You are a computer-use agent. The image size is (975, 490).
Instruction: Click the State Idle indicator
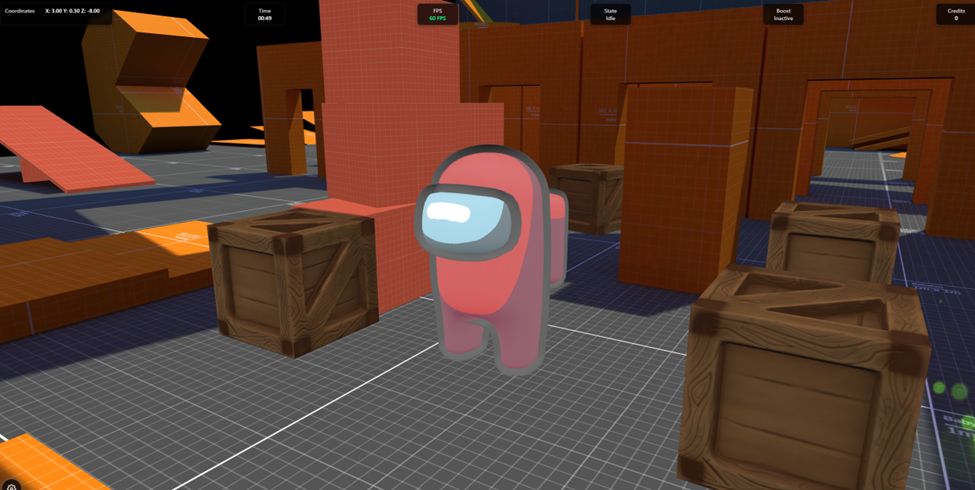(x=610, y=14)
